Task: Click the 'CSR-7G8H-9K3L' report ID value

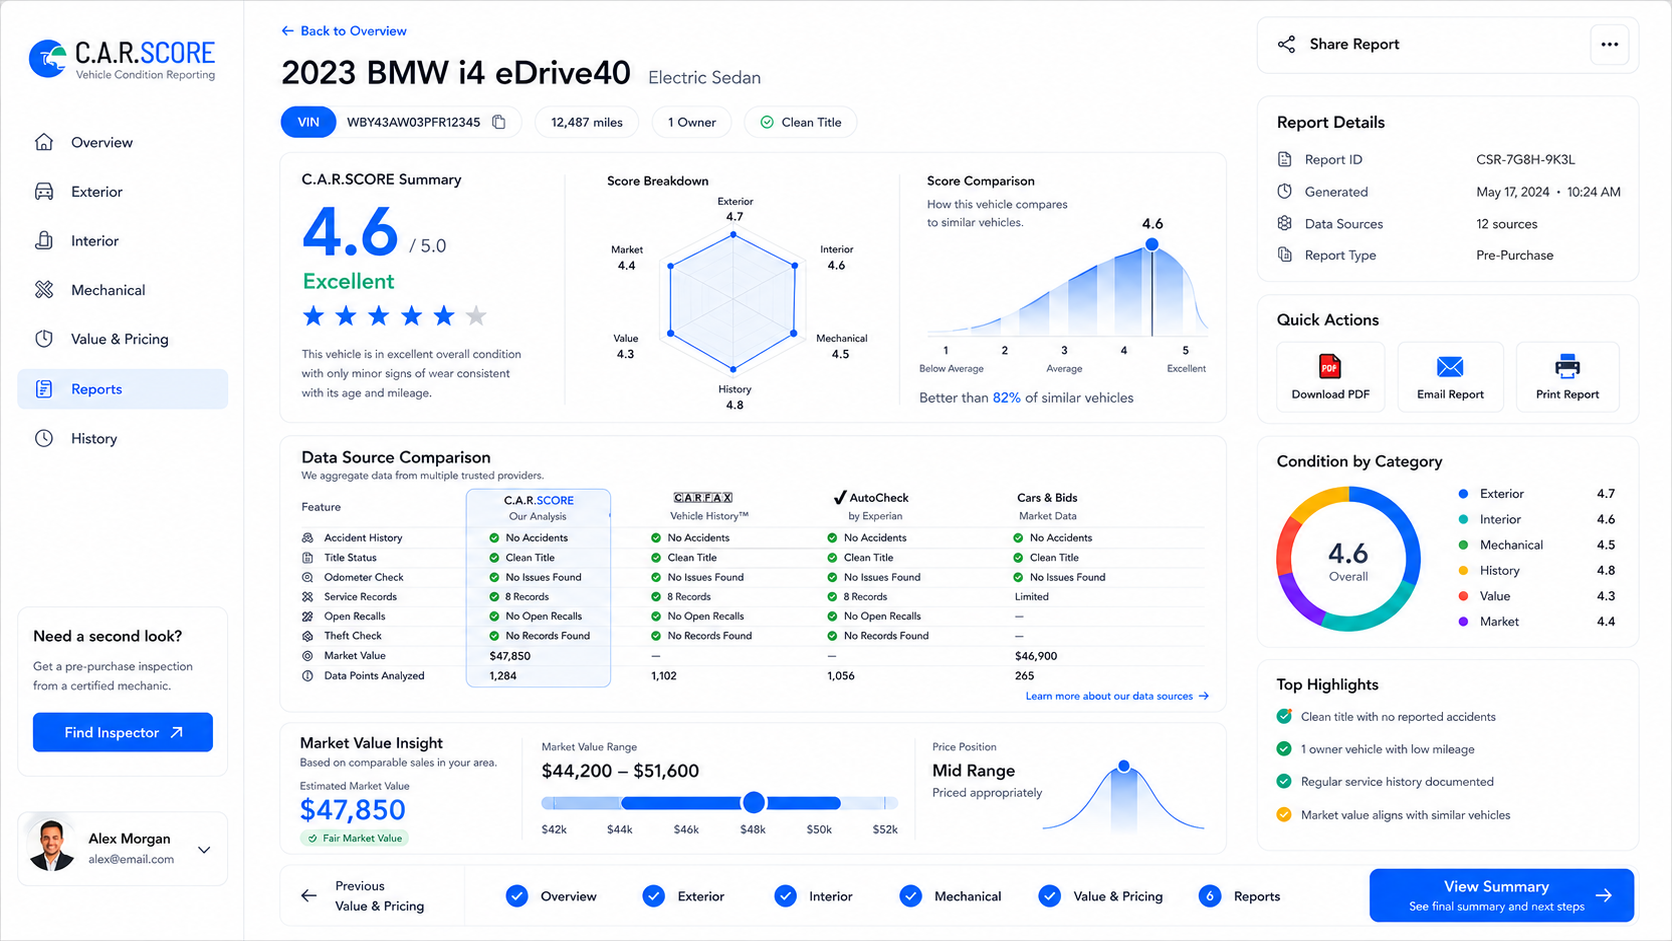Action: click(x=1525, y=159)
